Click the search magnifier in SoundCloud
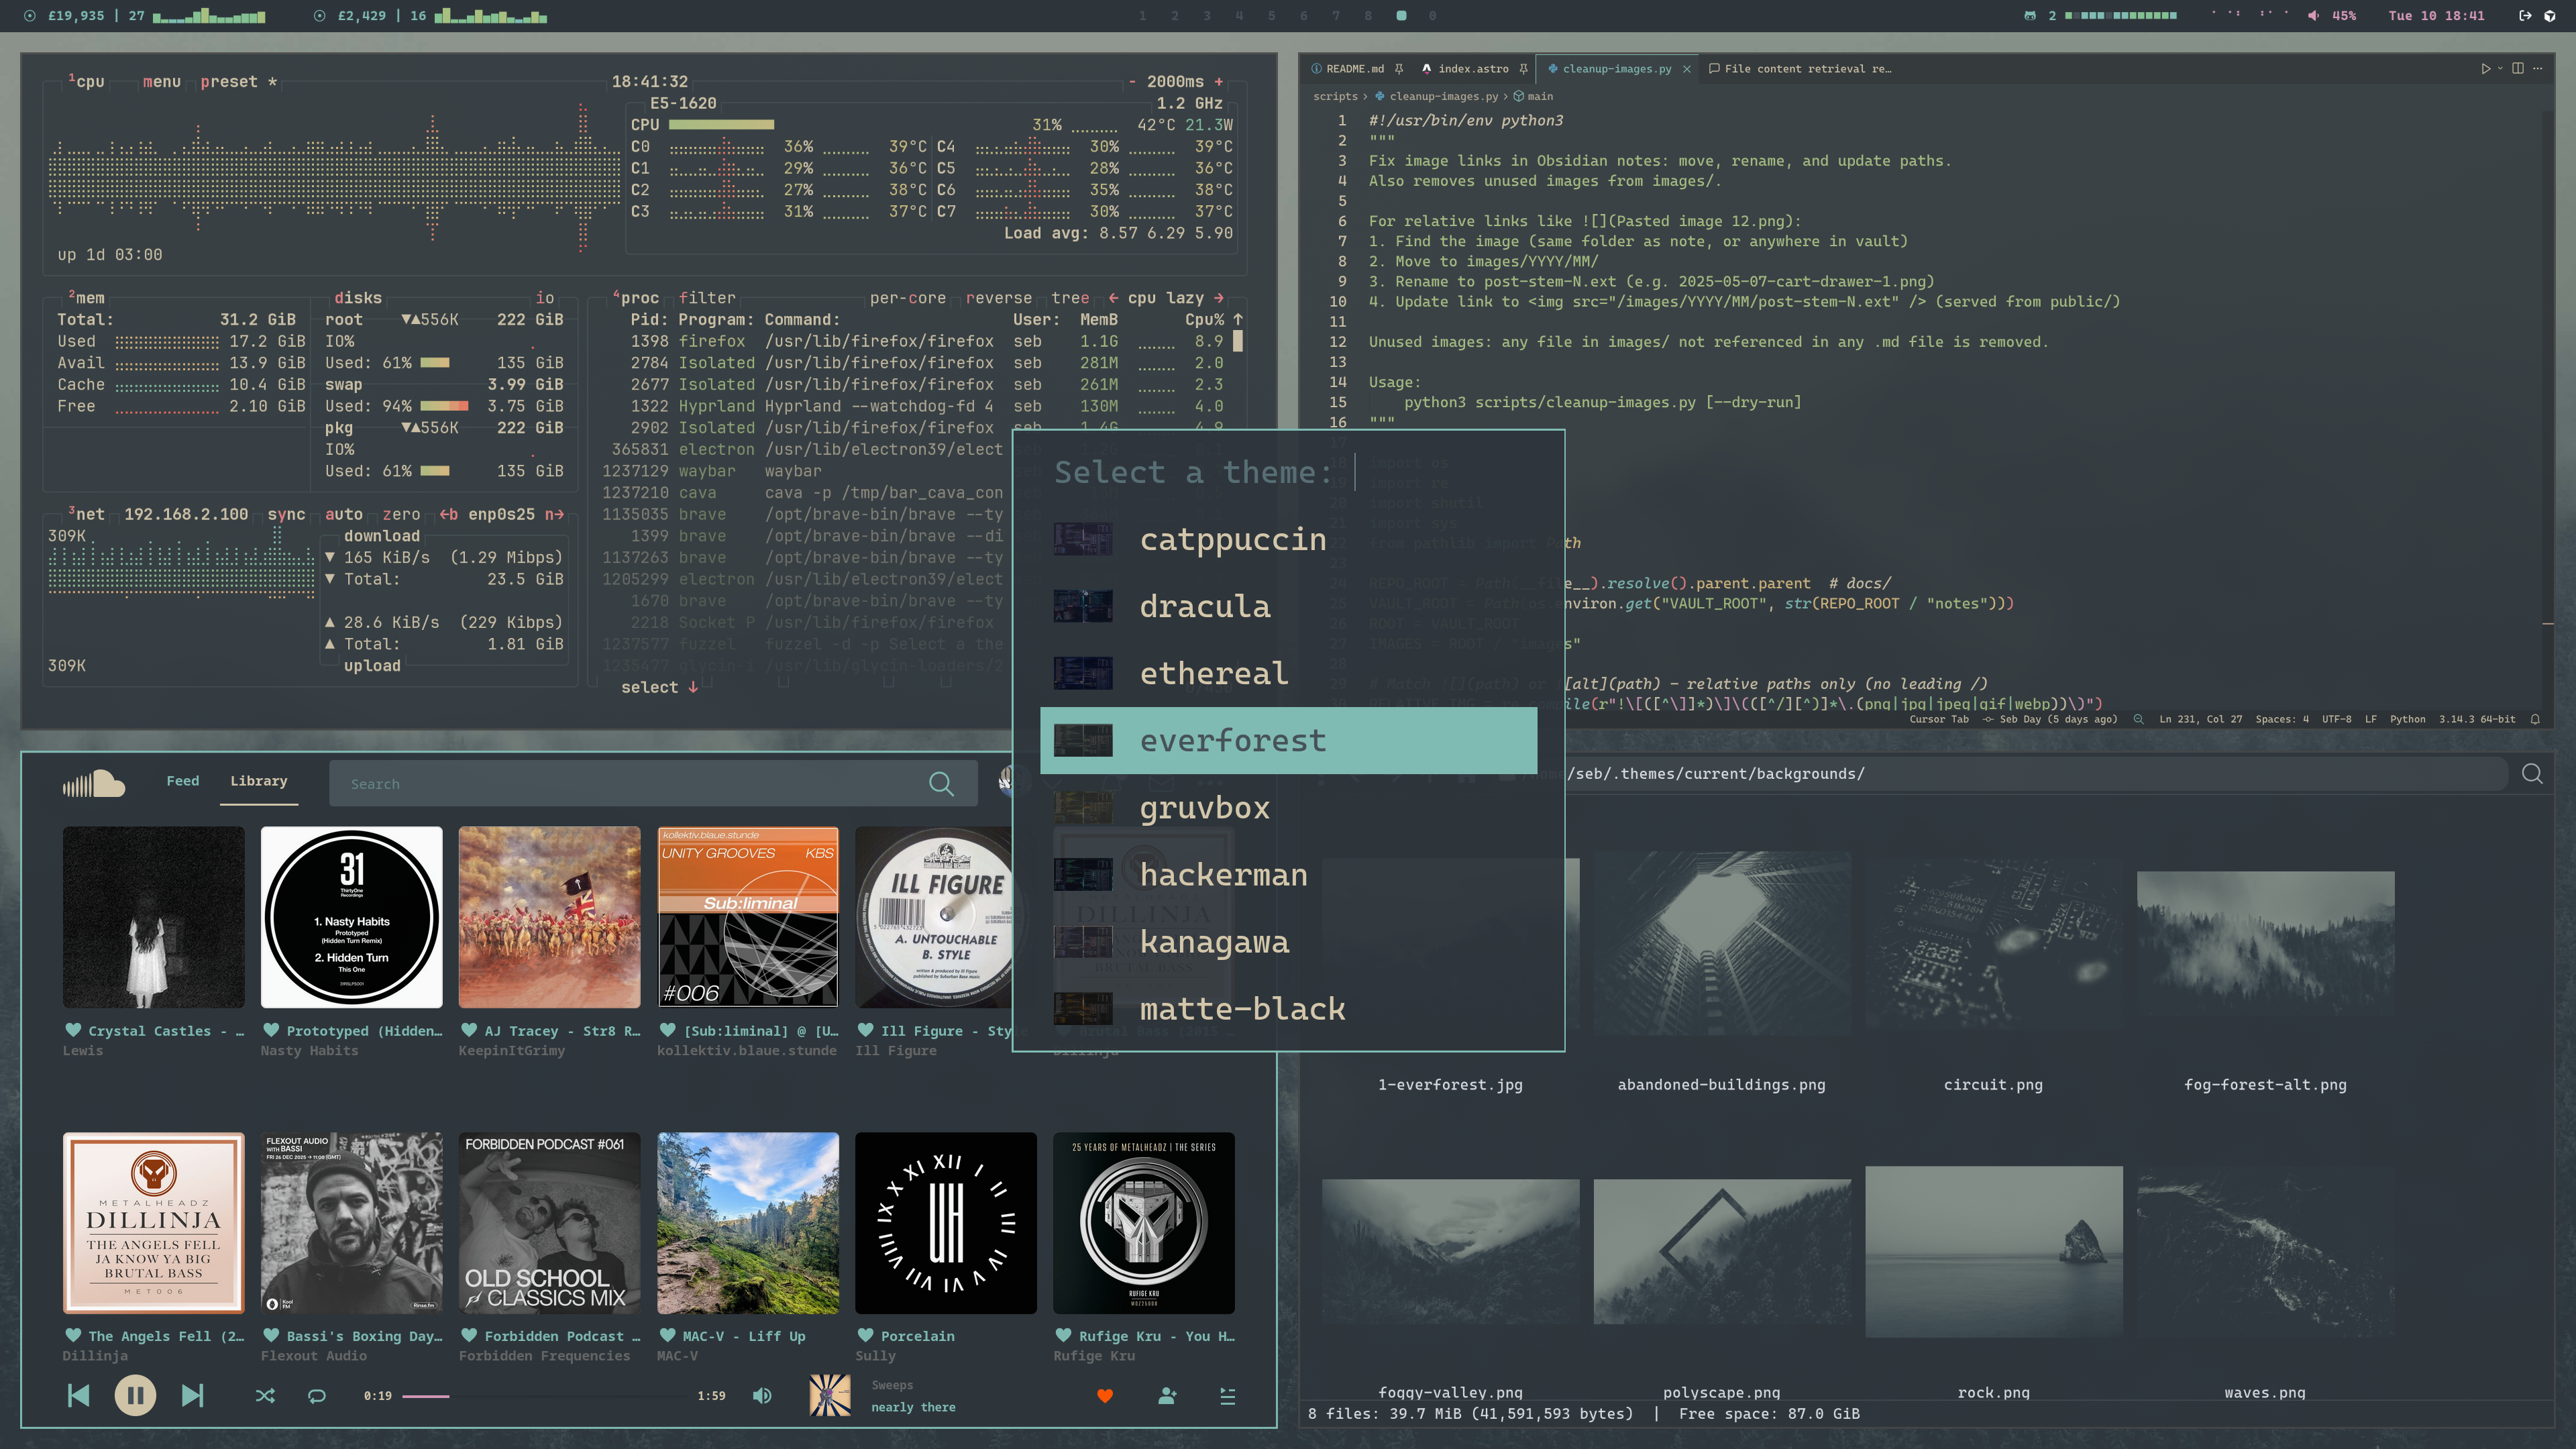The width and height of the screenshot is (2576, 1449). coord(941,784)
